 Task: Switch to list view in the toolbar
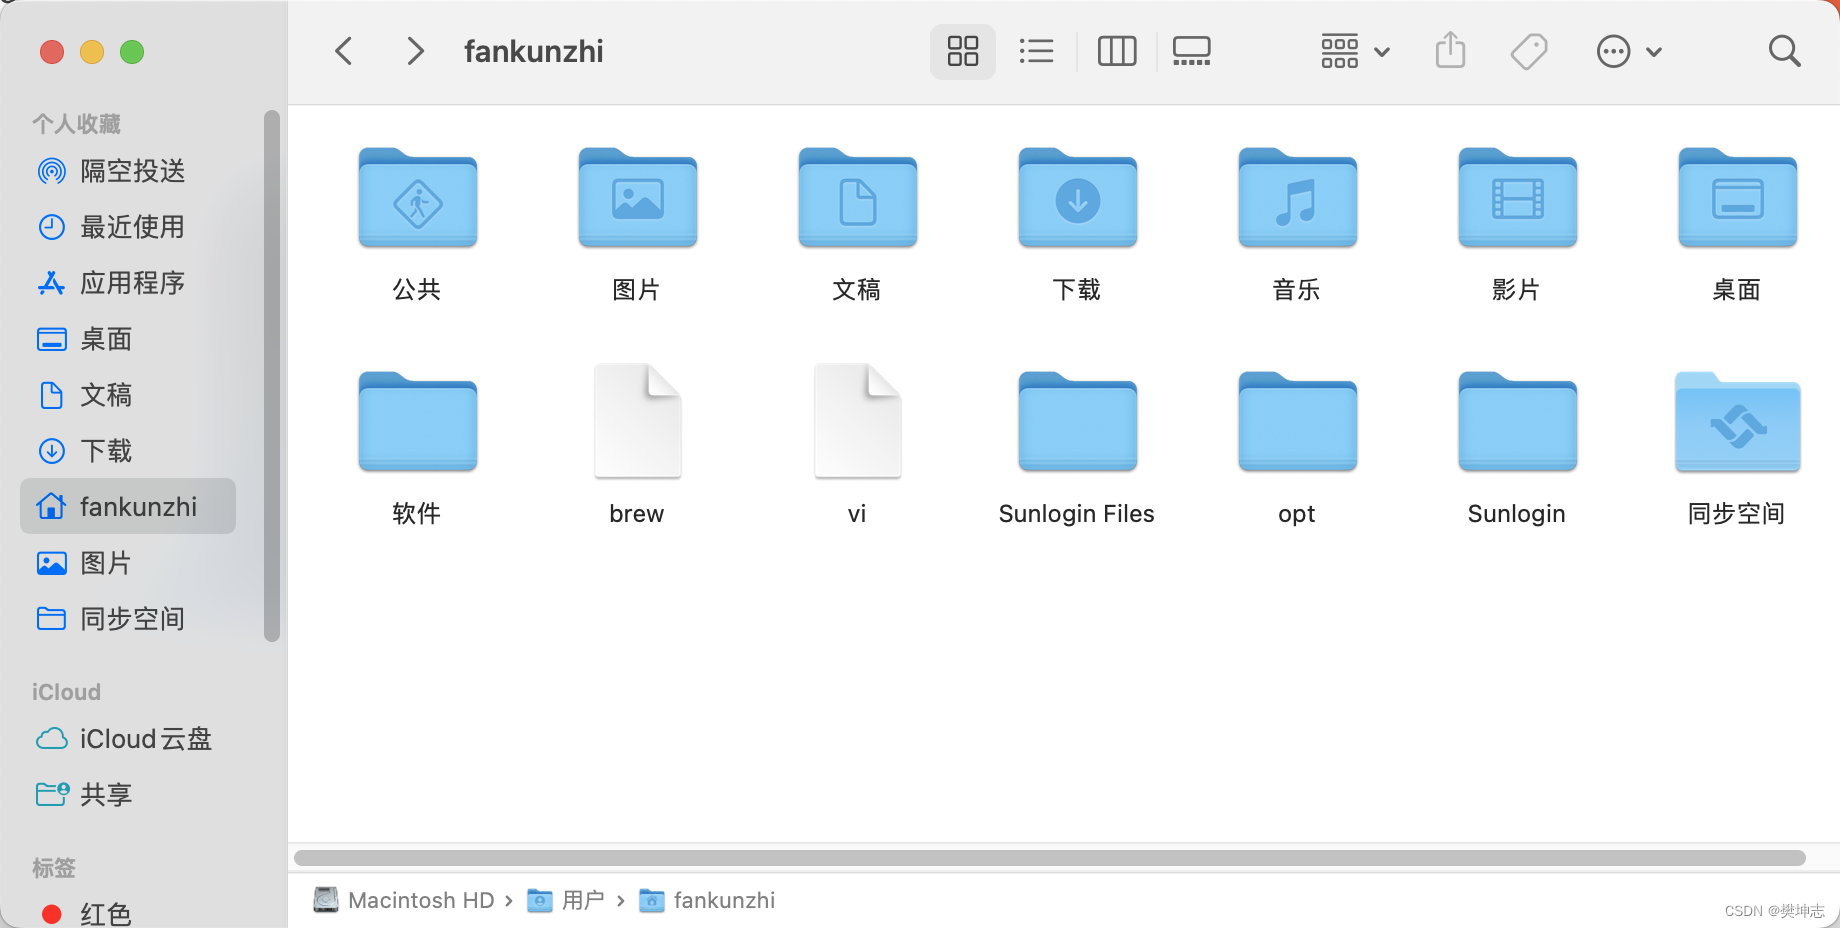coord(1036,51)
